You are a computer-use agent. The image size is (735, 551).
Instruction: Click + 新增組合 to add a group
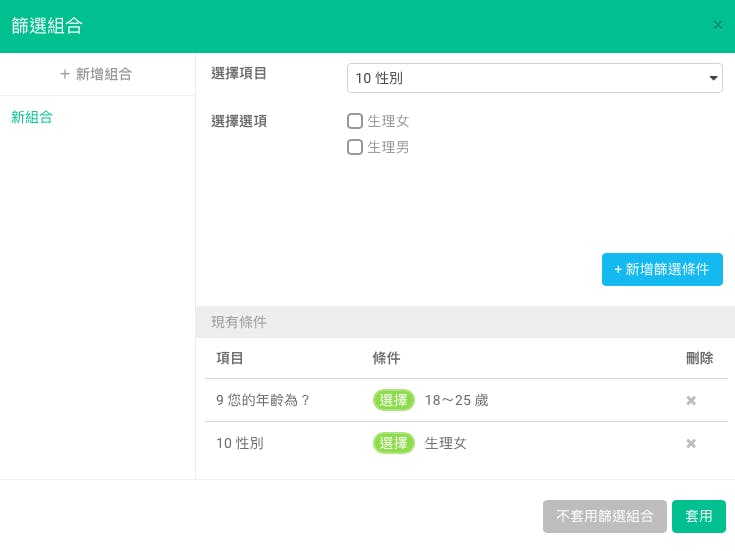pyautogui.click(x=97, y=74)
